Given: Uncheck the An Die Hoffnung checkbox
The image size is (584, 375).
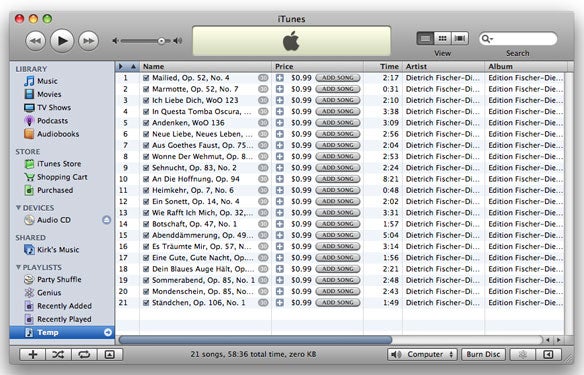Looking at the screenshot, I should click(x=146, y=179).
